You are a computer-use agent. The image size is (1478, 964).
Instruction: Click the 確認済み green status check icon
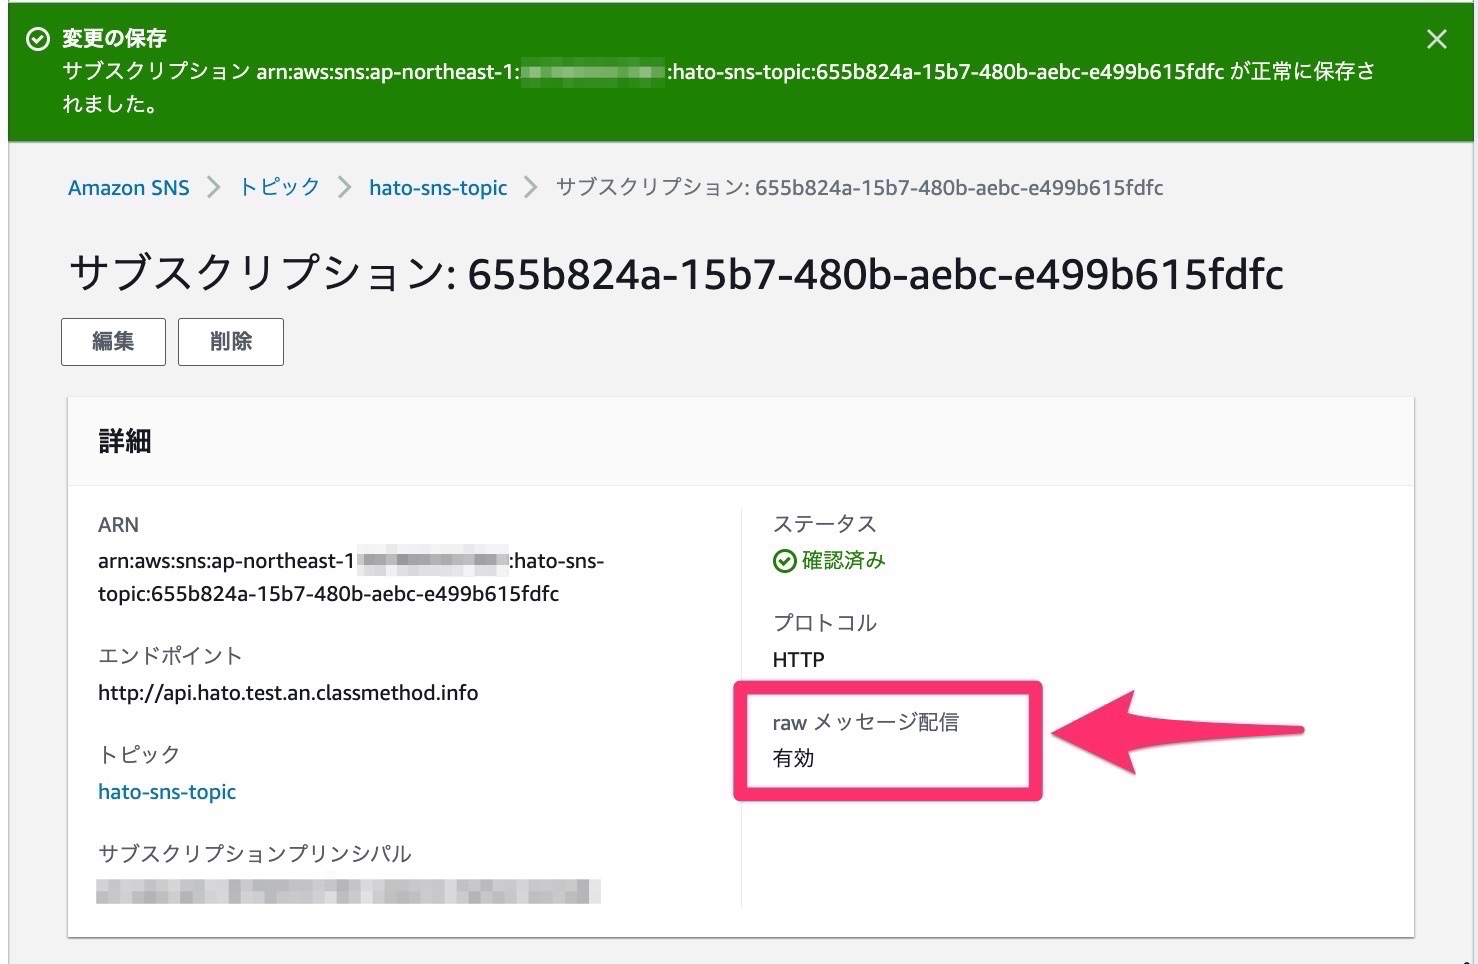click(785, 561)
